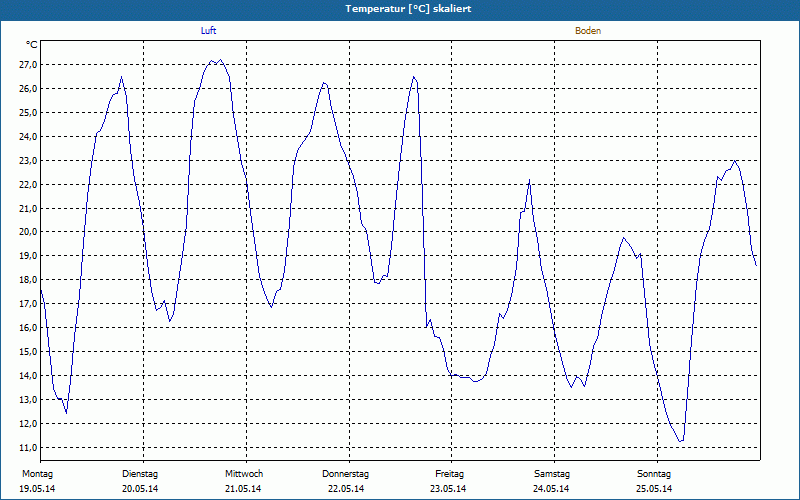Click the 15,0 y-axis label

[28, 352]
